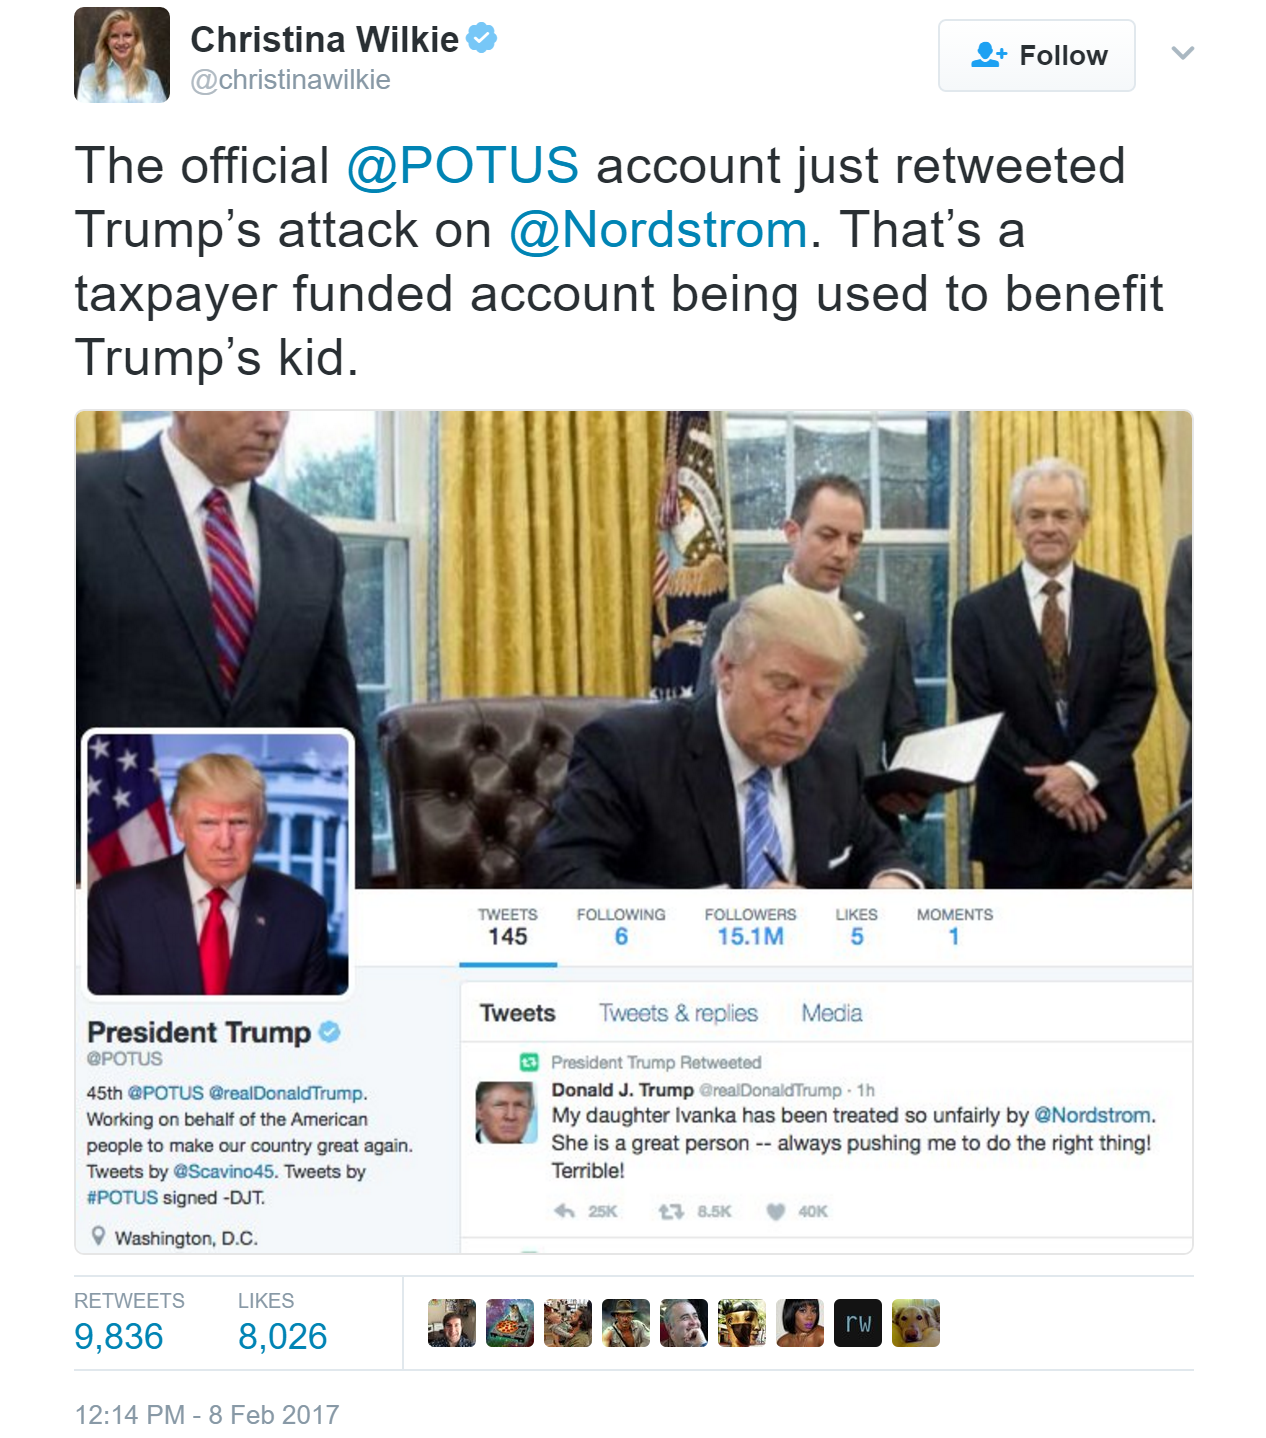Click the reply arrow icon showing 25K
The height and width of the screenshot is (1438, 1266).
565,1211
